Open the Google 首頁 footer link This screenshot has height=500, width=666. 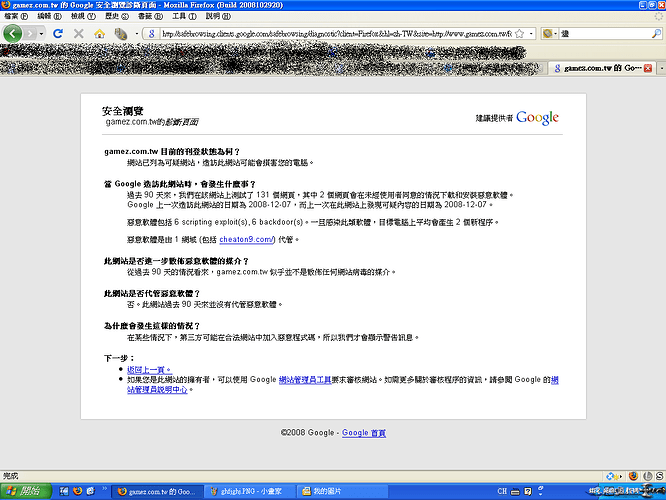(364, 433)
